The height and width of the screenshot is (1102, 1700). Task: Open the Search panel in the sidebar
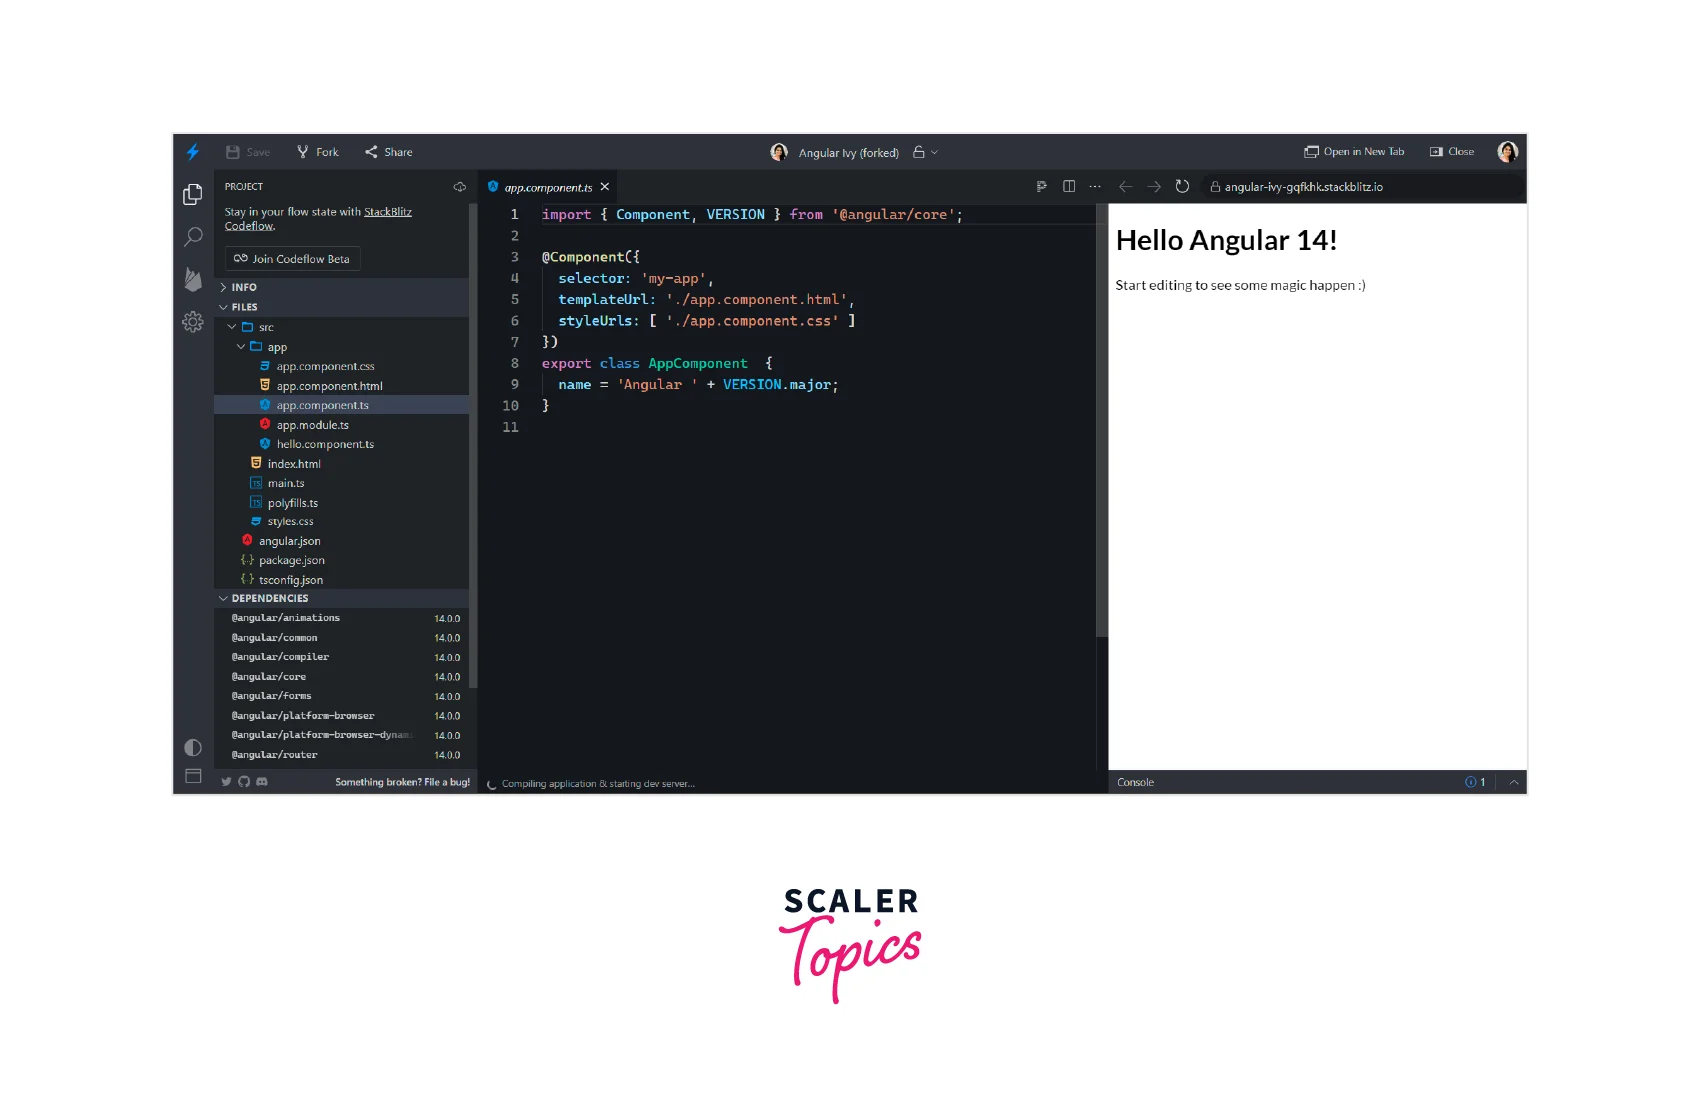193,237
